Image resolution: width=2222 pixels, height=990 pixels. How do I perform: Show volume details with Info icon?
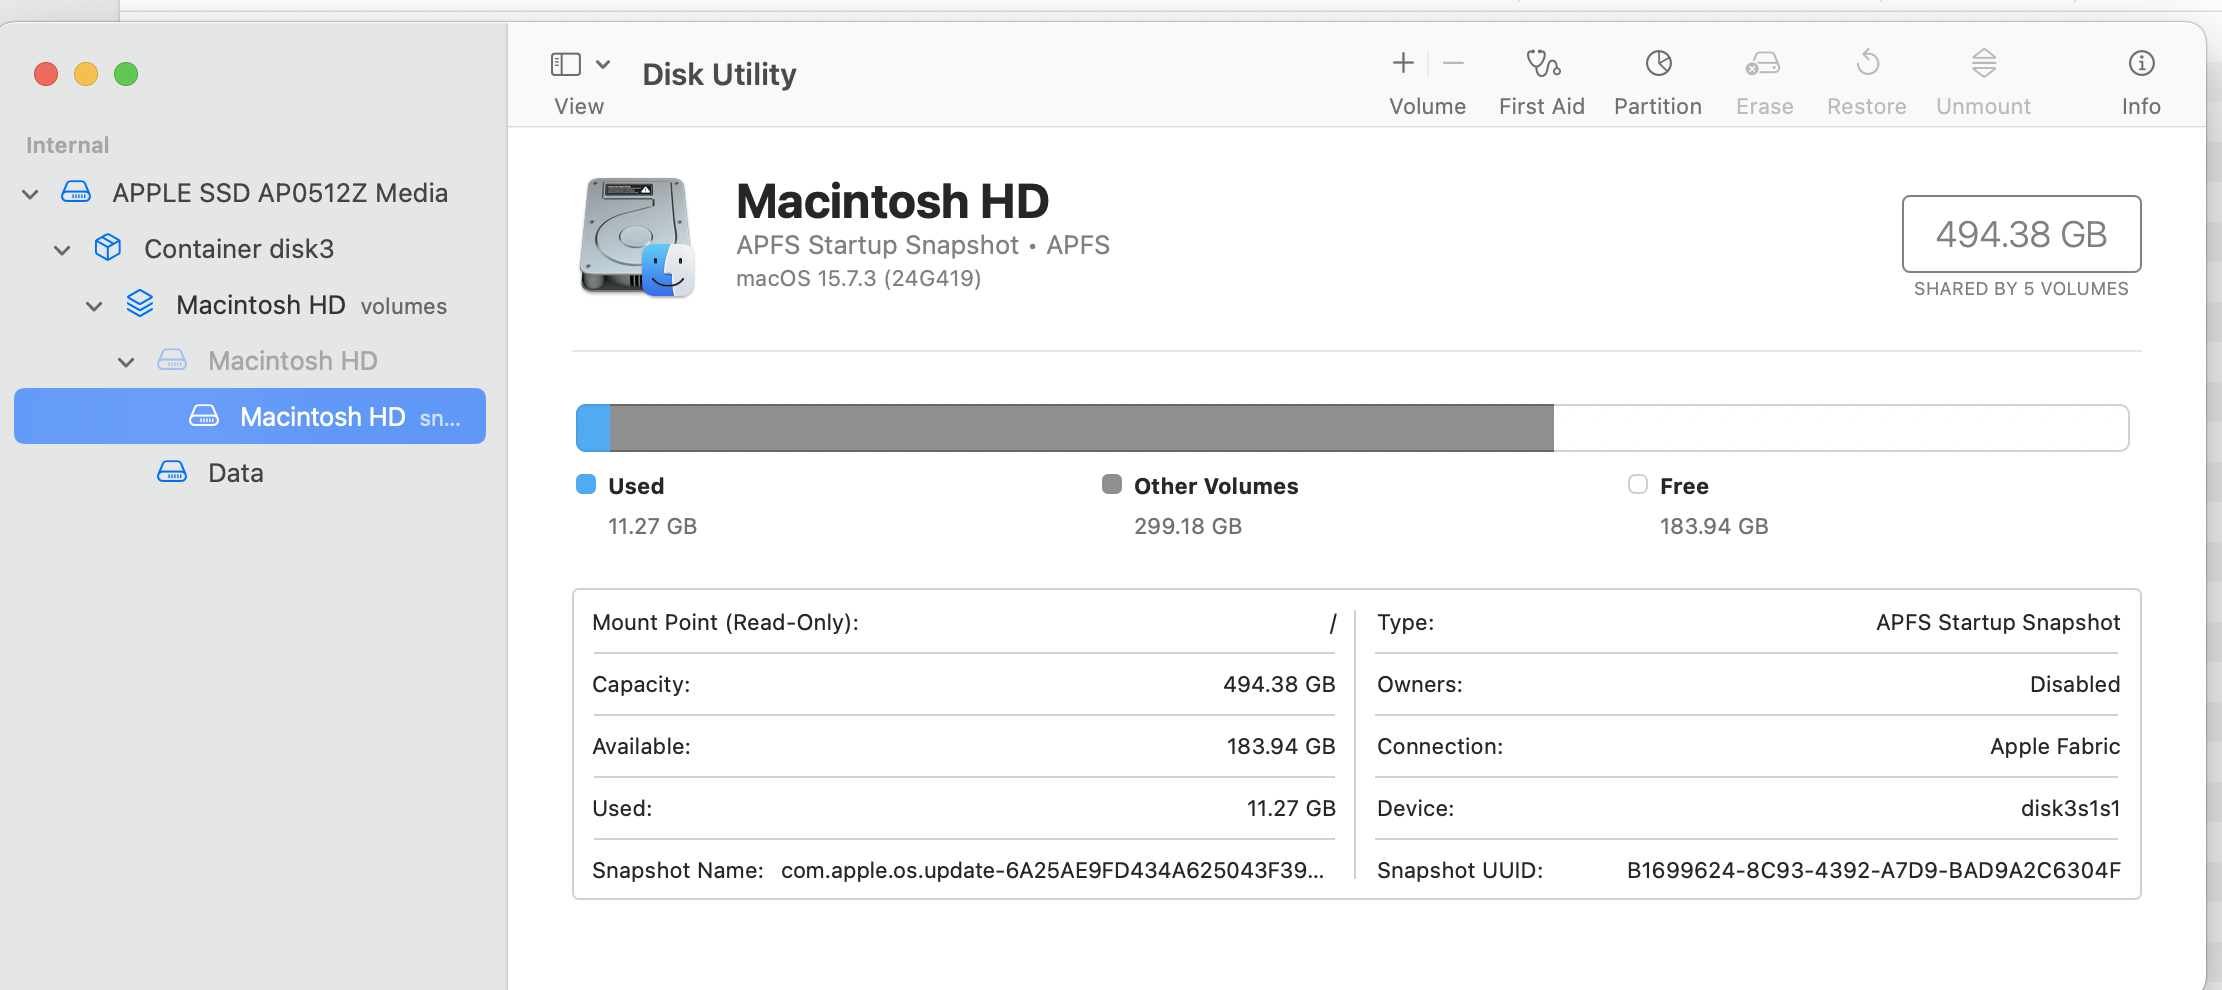2141,63
